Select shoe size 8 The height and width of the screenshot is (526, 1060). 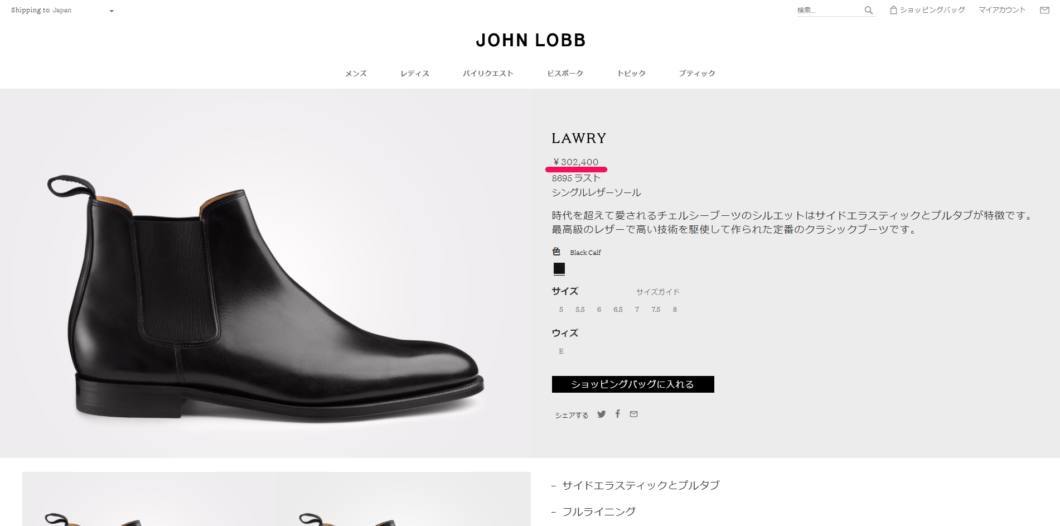pyautogui.click(x=674, y=310)
